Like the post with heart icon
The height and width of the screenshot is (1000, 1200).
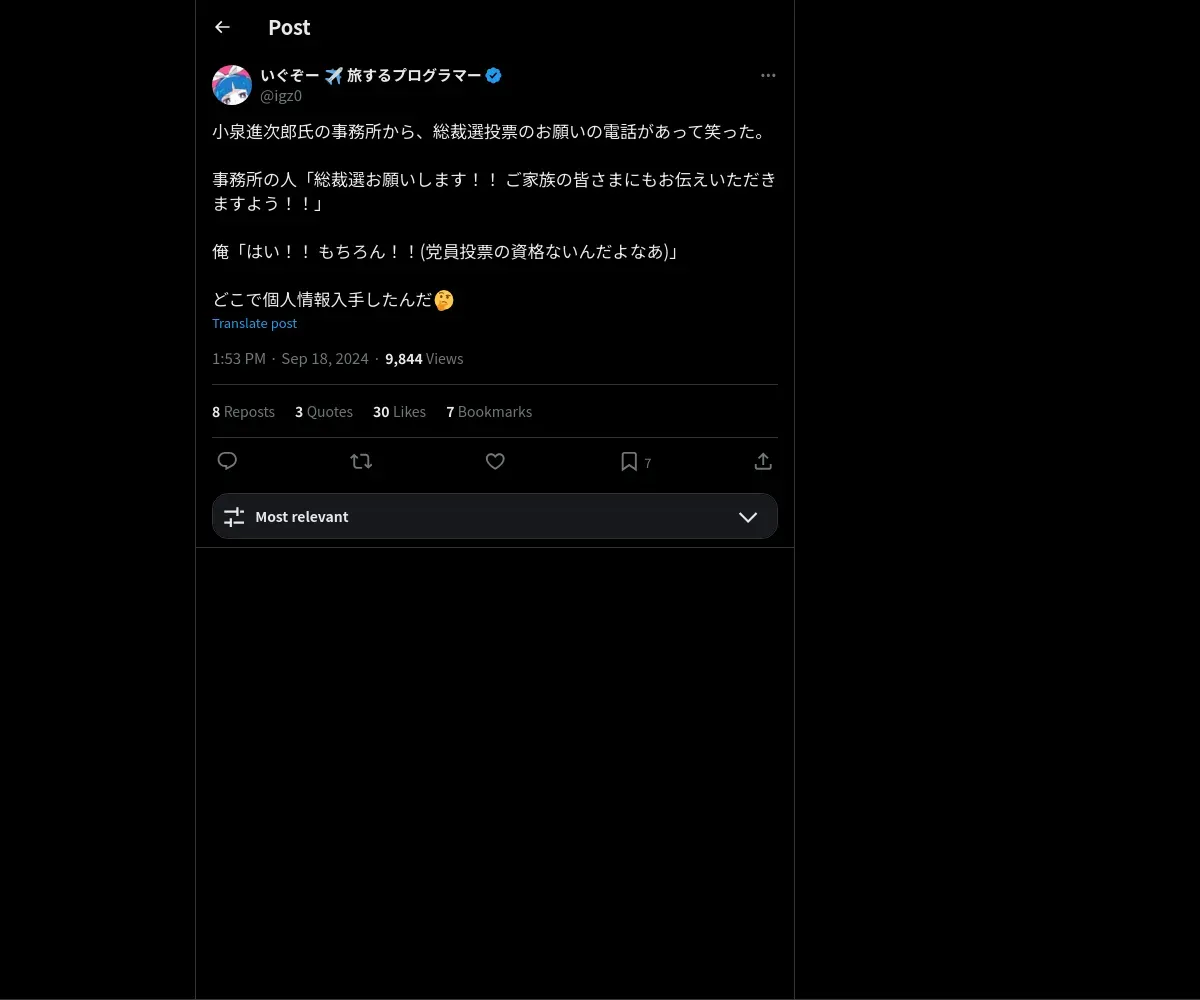tap(495, 461)
